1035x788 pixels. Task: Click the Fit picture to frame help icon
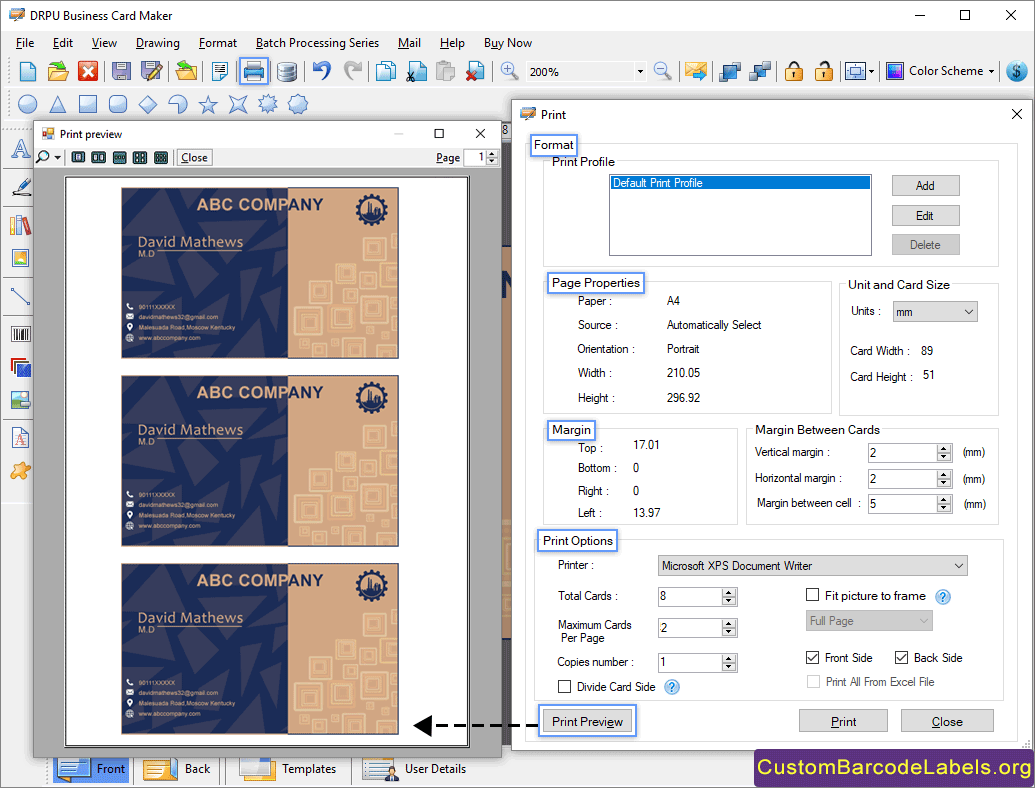coord(943,597)
